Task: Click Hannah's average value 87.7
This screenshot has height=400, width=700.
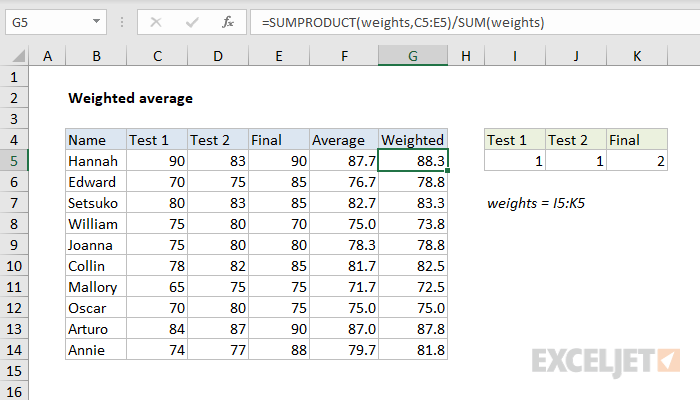Action: click(344, 161)
